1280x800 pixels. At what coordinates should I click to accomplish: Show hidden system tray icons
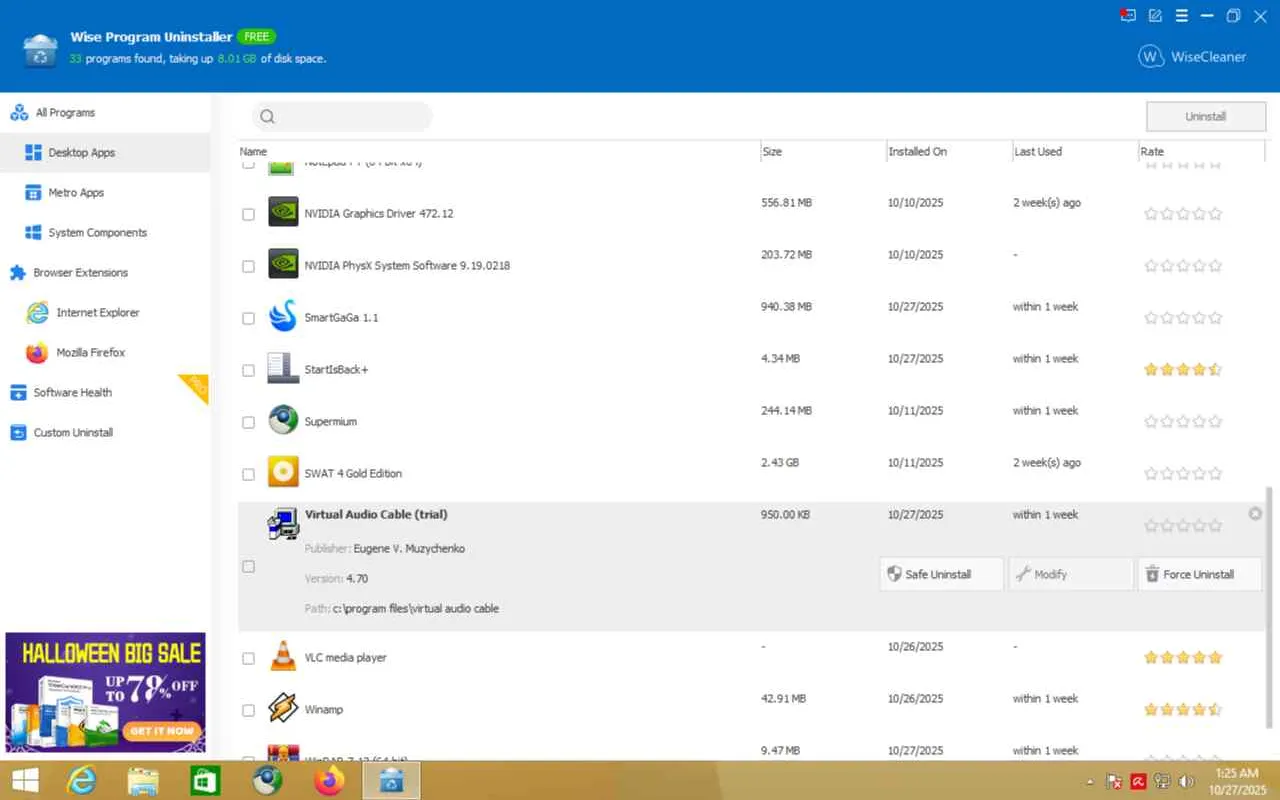pyautogui.click(x=1090, y=782)
